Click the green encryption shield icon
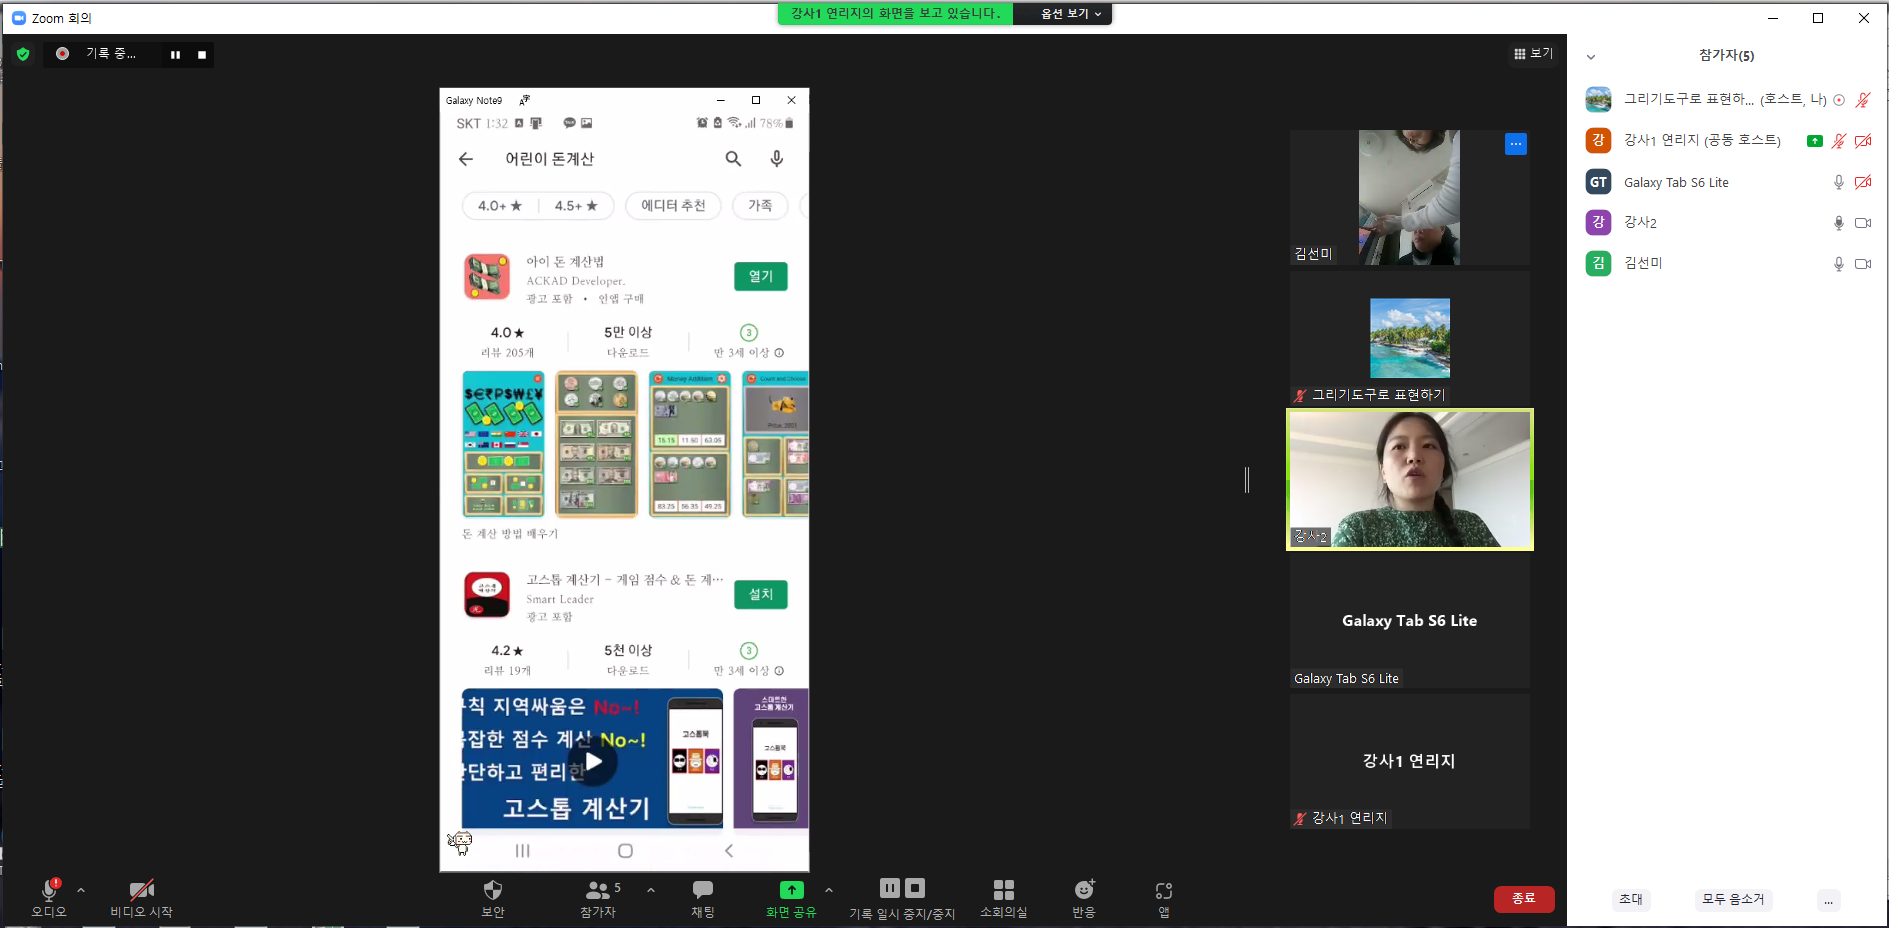The height and width of the screenshot is (928, 1889). click(23, 54)
